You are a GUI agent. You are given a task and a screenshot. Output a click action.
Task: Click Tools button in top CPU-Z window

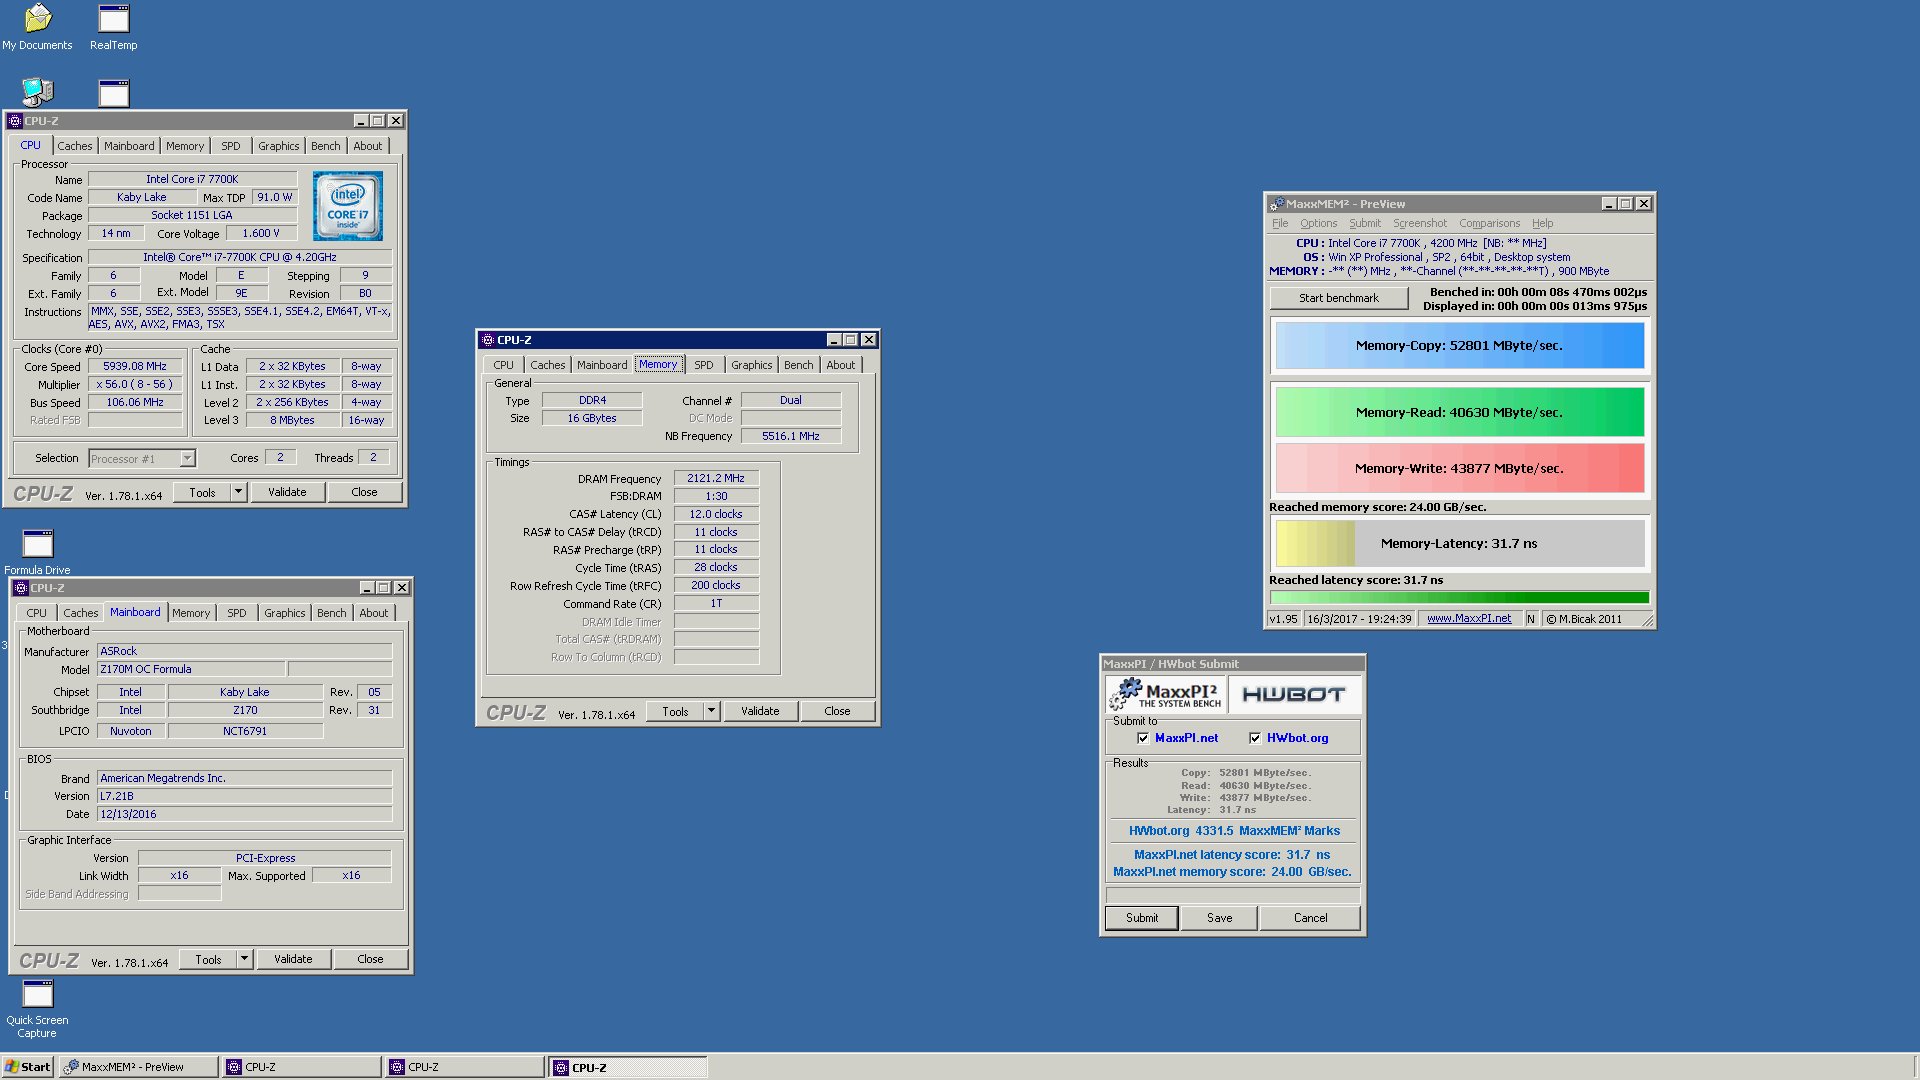pyautogui.click(x=202, y=492)
